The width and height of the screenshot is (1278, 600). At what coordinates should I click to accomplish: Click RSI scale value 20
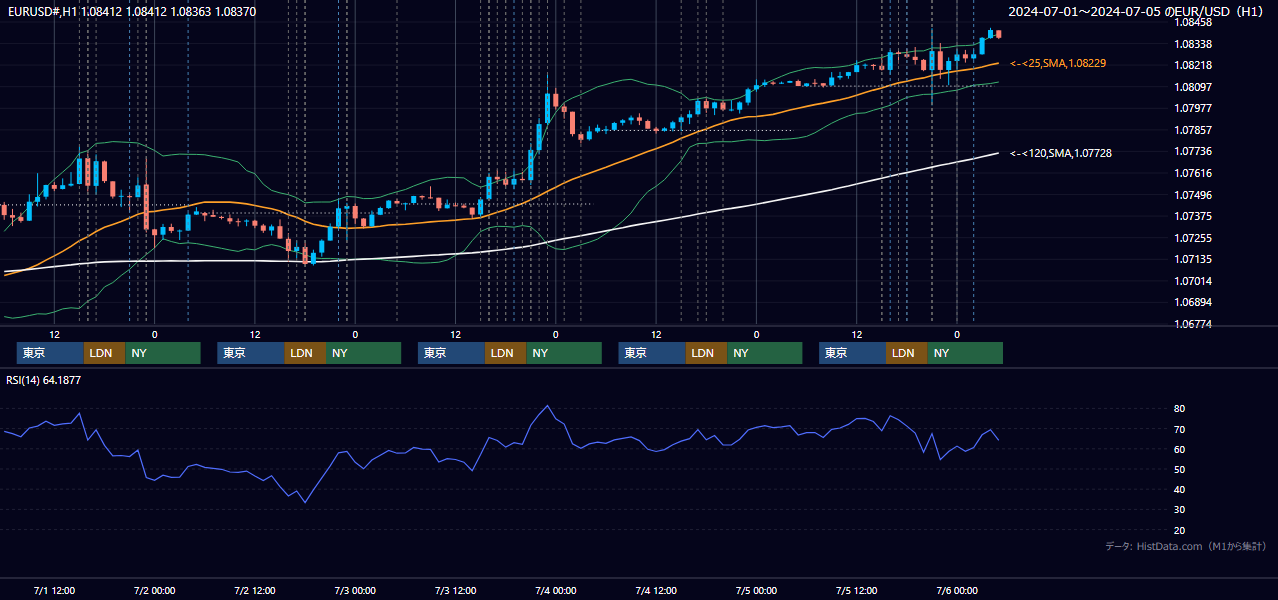1180,530
